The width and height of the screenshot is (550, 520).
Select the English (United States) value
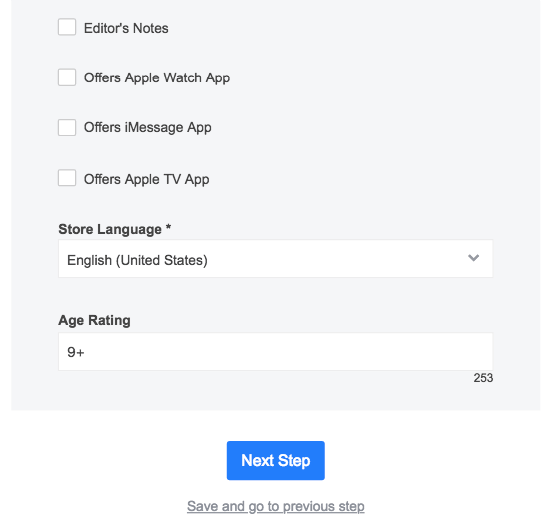(x=137, y=260)
